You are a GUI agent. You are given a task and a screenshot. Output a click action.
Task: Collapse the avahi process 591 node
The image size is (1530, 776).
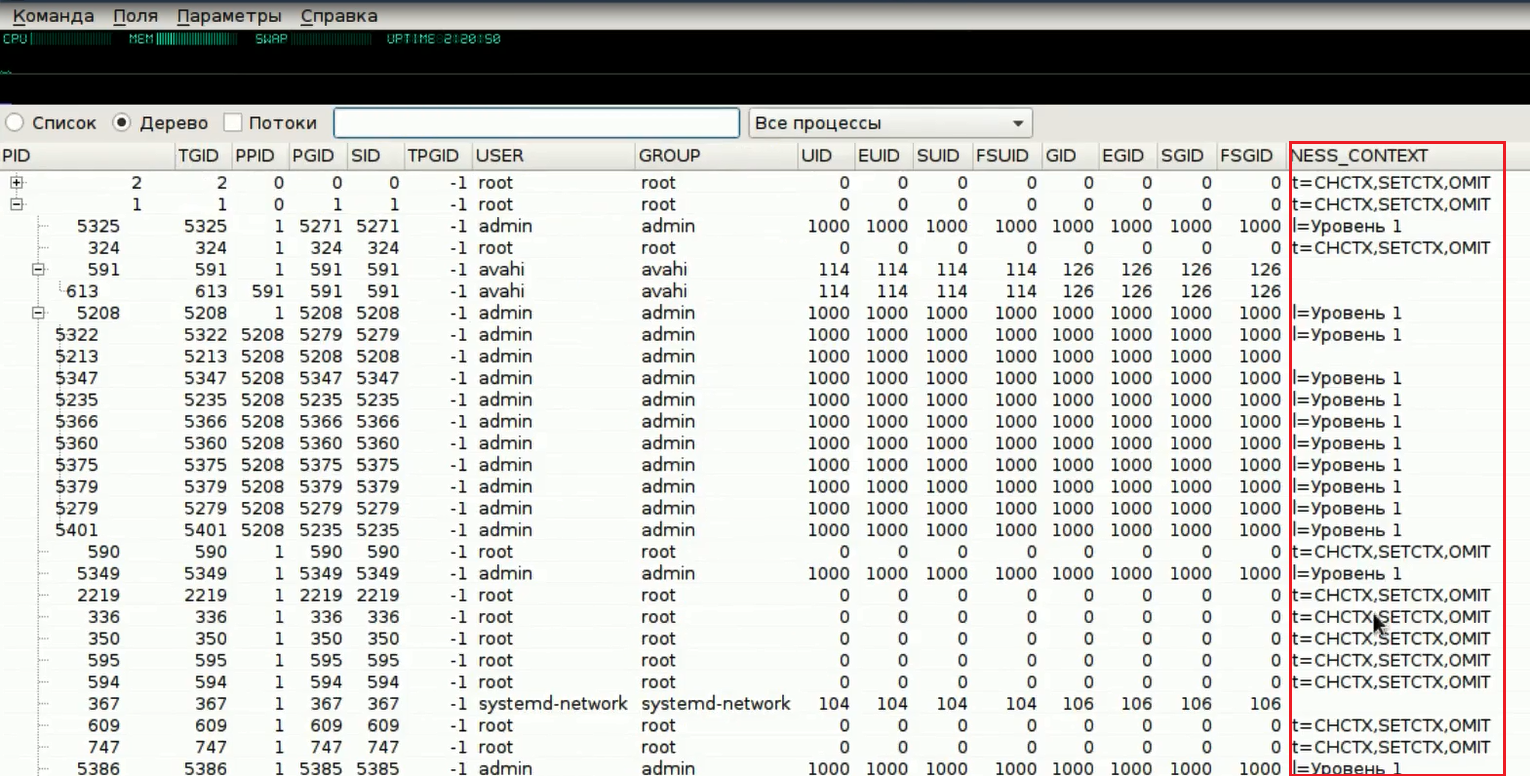pyautogui.click(x=39, y=269)
